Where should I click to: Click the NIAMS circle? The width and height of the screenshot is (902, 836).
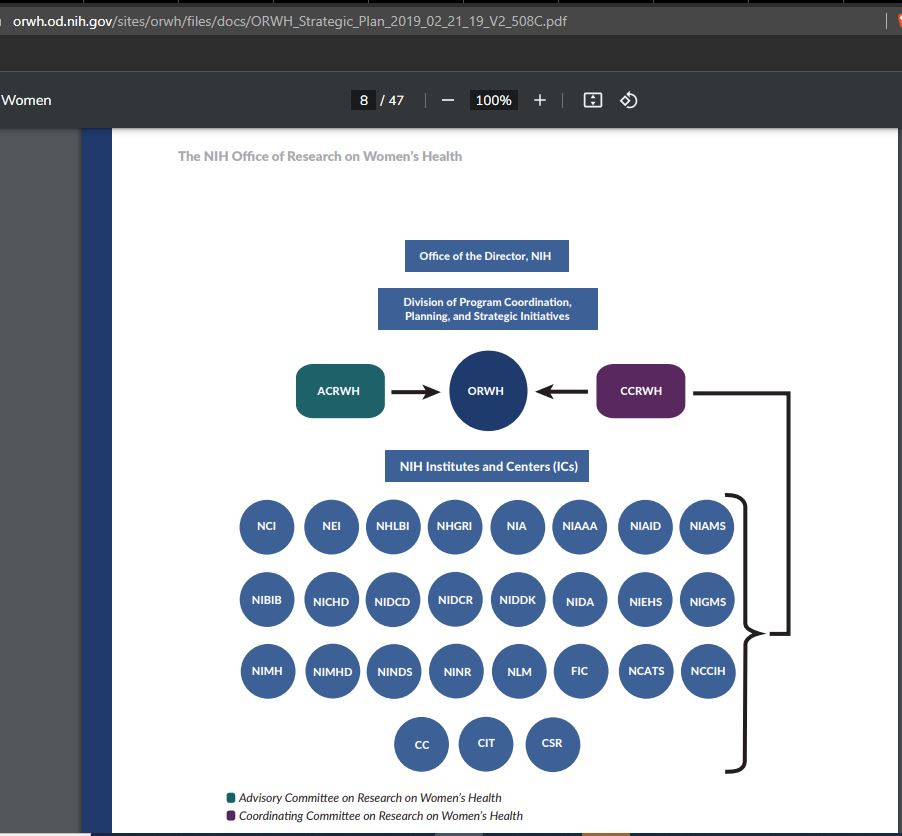click(707, 526)
